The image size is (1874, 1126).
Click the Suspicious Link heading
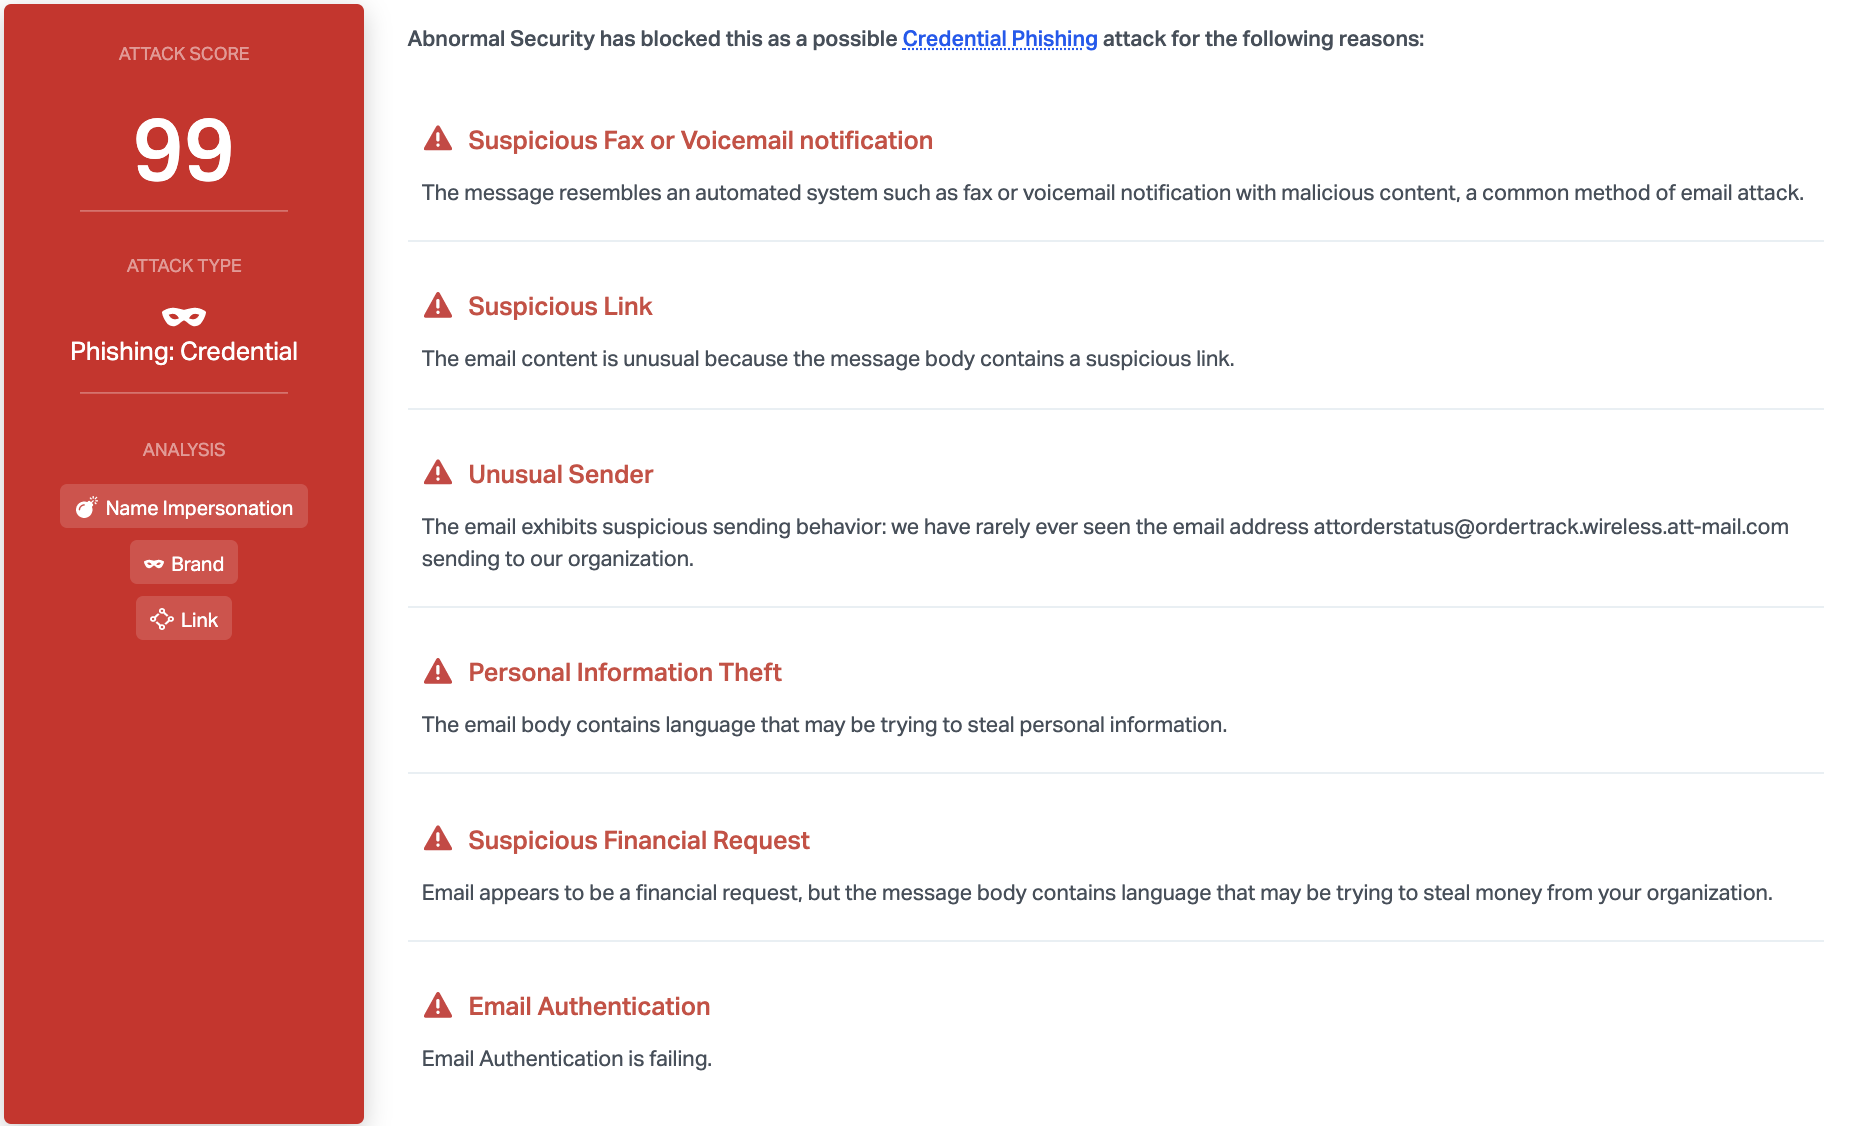pos(560,306)
